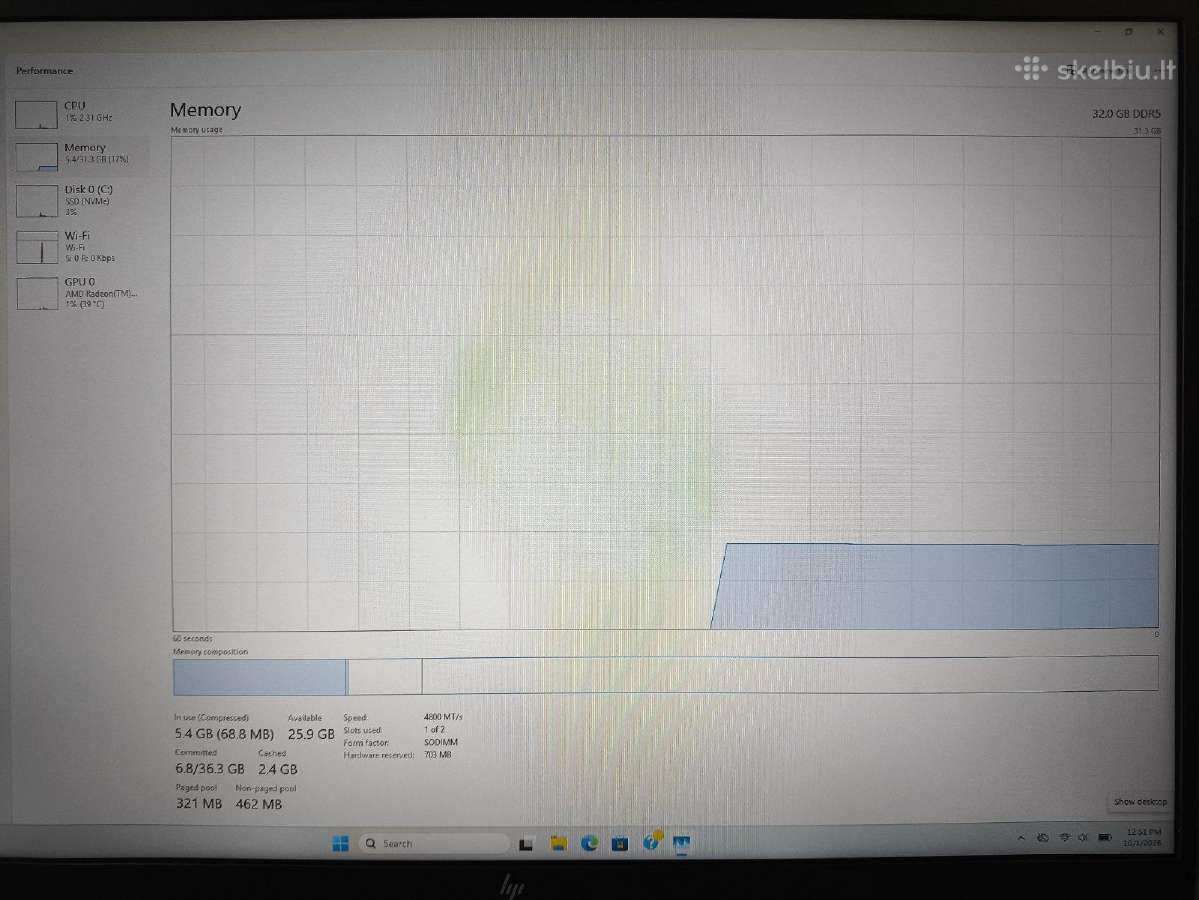
Task: Click the Non-paged pool value 462 MB
Action: pos(258,804)
